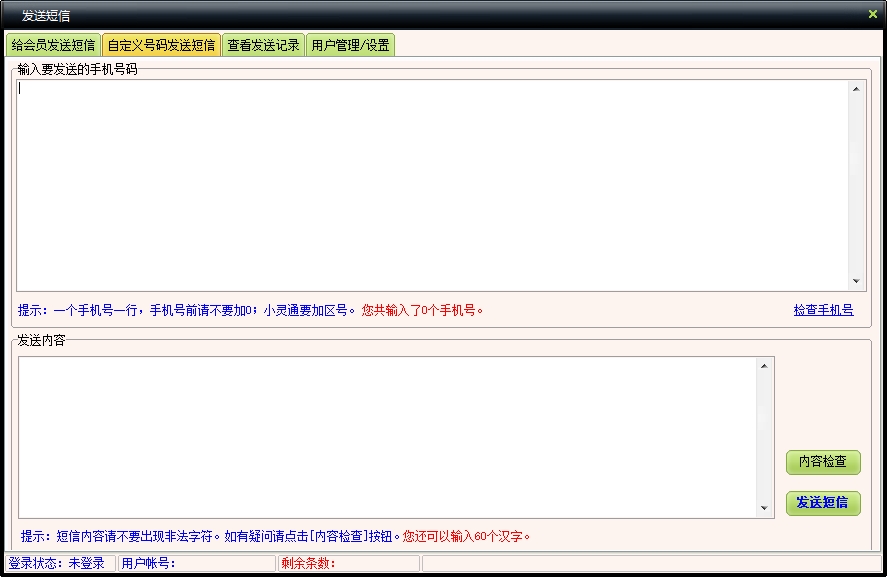Focus the 发送内容 message text area
Screen dimensions: 887x577
[388, 437]
